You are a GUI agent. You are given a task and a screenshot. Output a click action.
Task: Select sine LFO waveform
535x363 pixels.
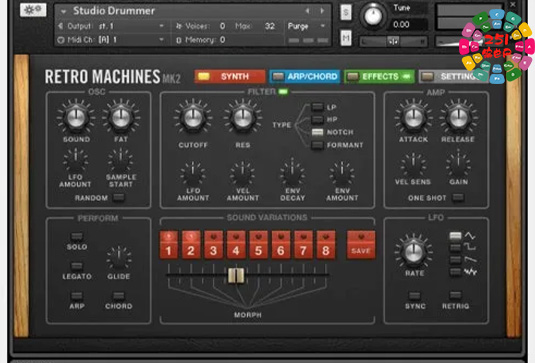(x=456, y=236)
